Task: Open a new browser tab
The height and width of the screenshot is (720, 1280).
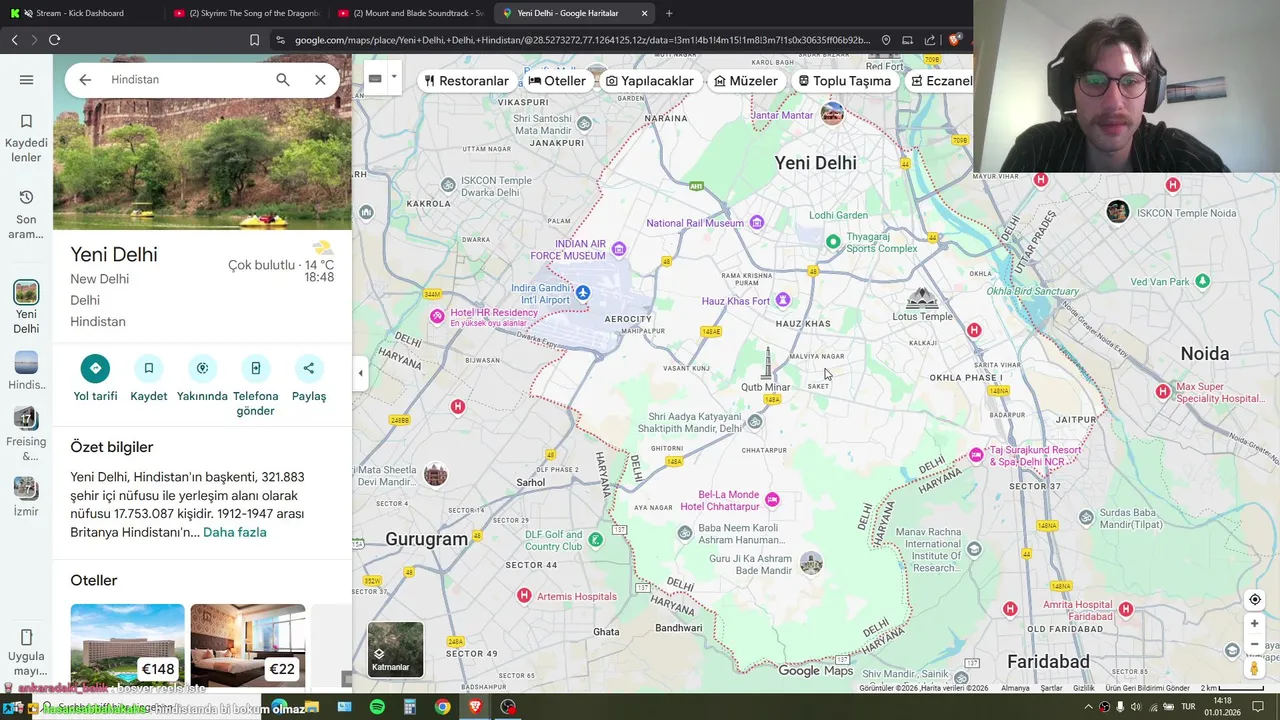Action: pyautogui.click(x=669, y=13)
